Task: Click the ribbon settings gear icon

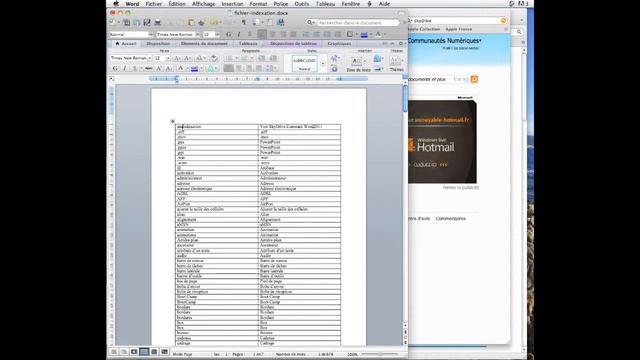Action: 401,43
